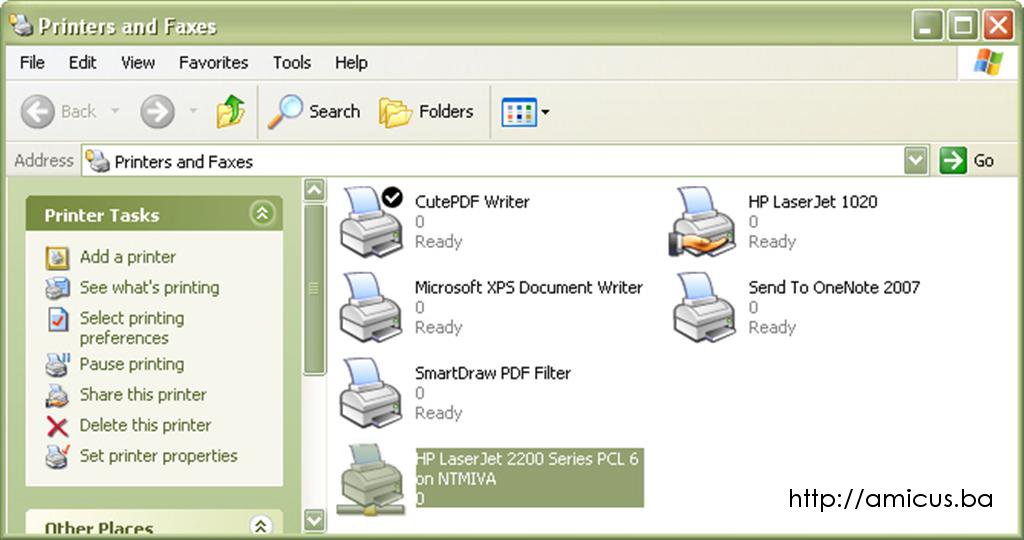Select the CutePDF Writer printer icon
The height and width of the screenshot is (540, 1024).
[x=372, y=222]
